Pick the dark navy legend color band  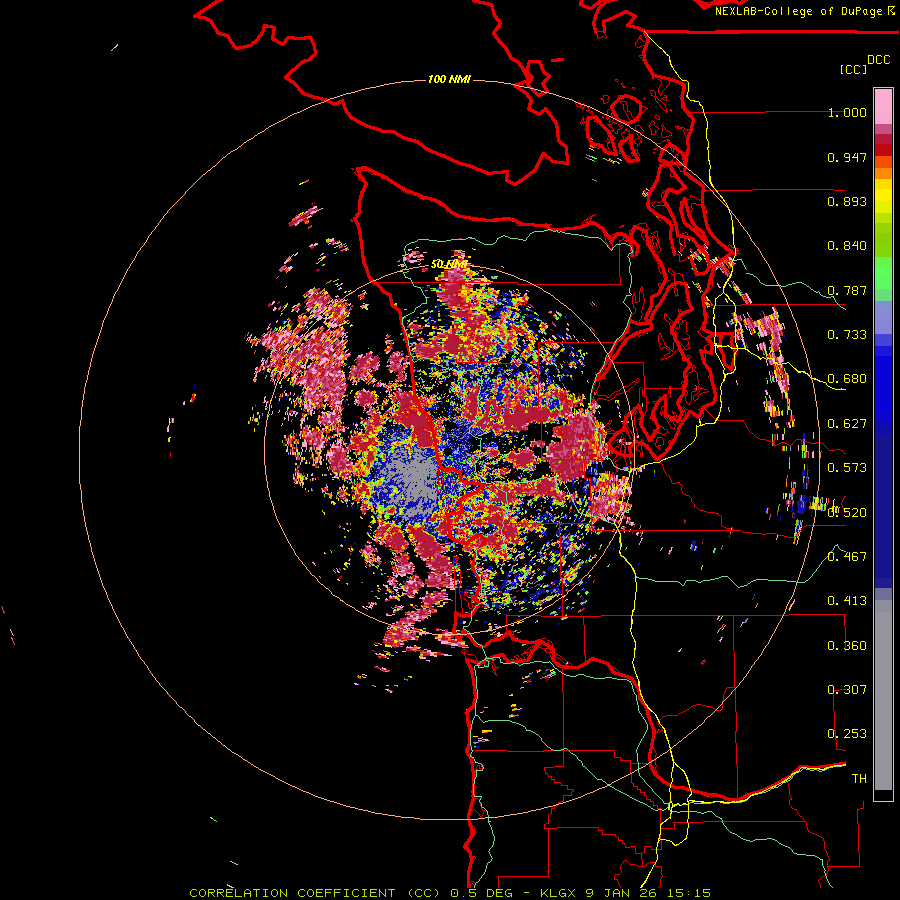[883, 505]
